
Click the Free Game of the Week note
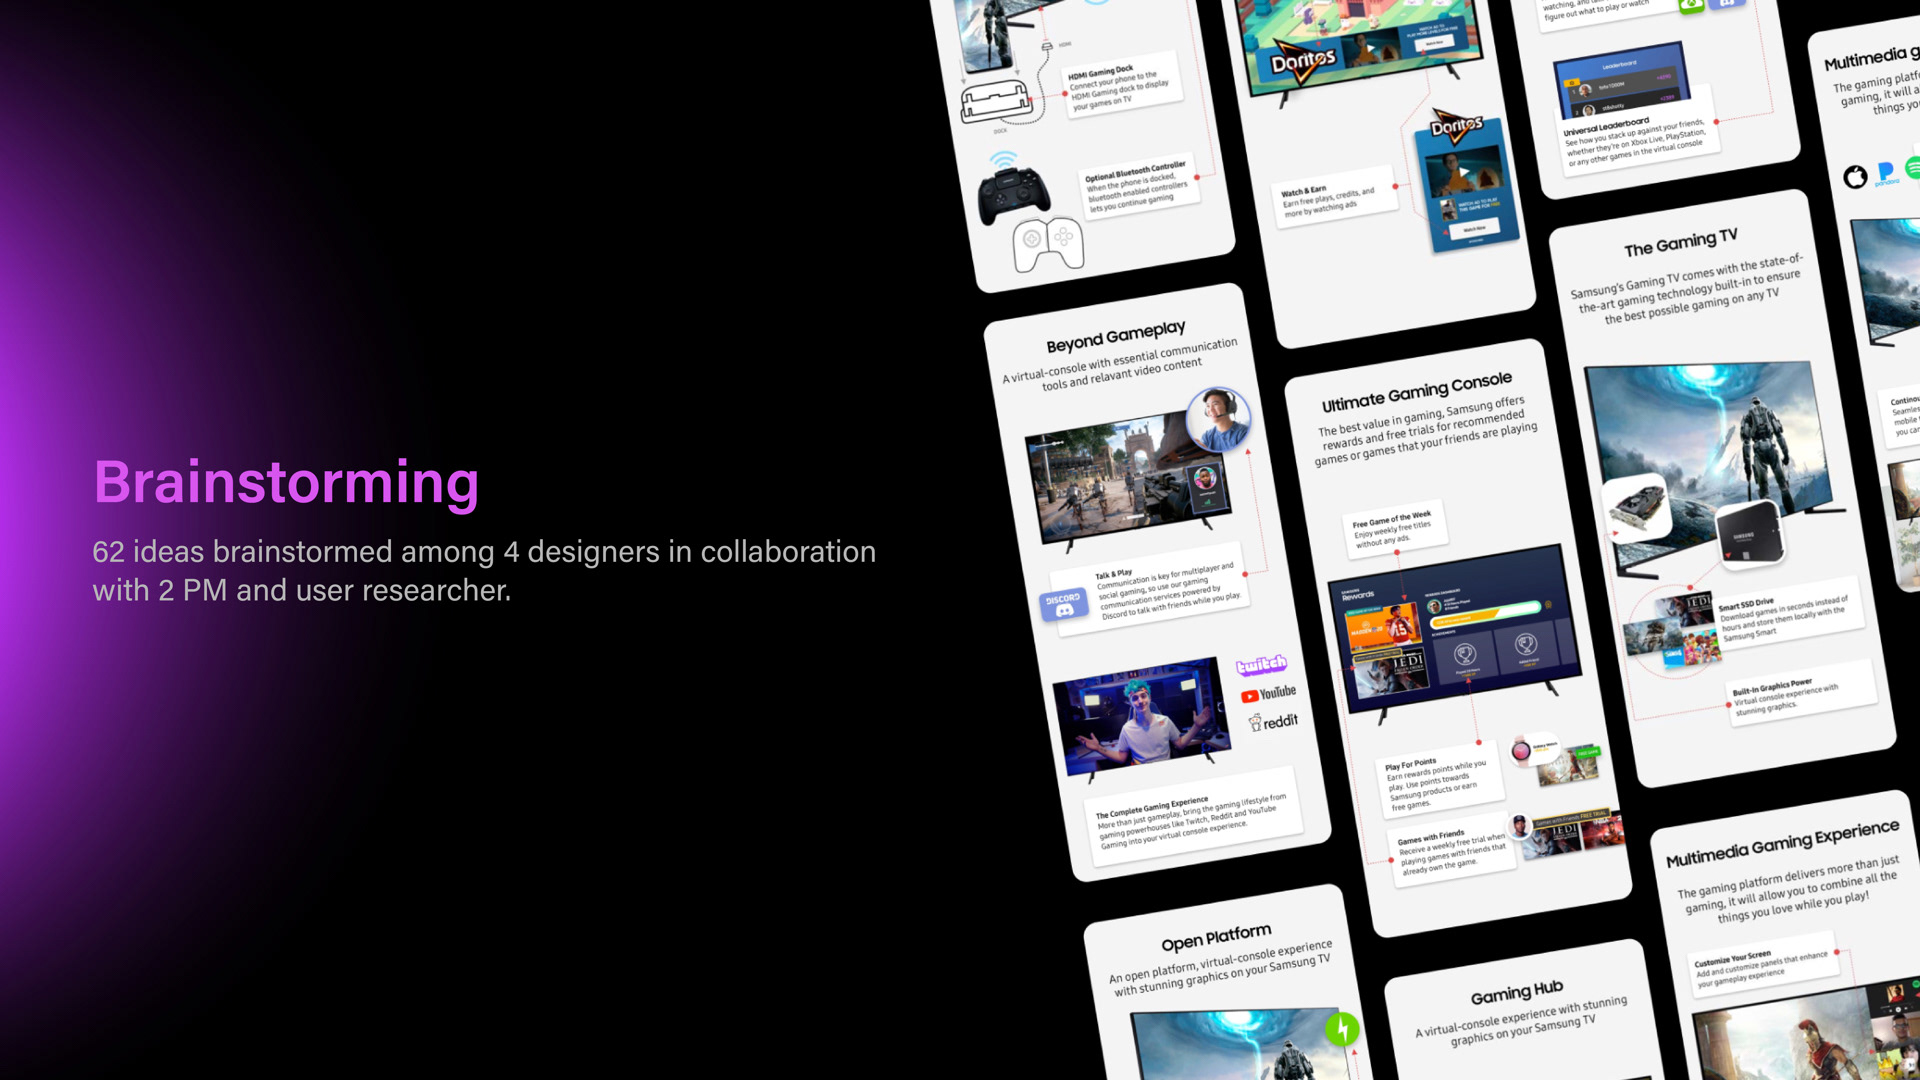point(1394,530)
